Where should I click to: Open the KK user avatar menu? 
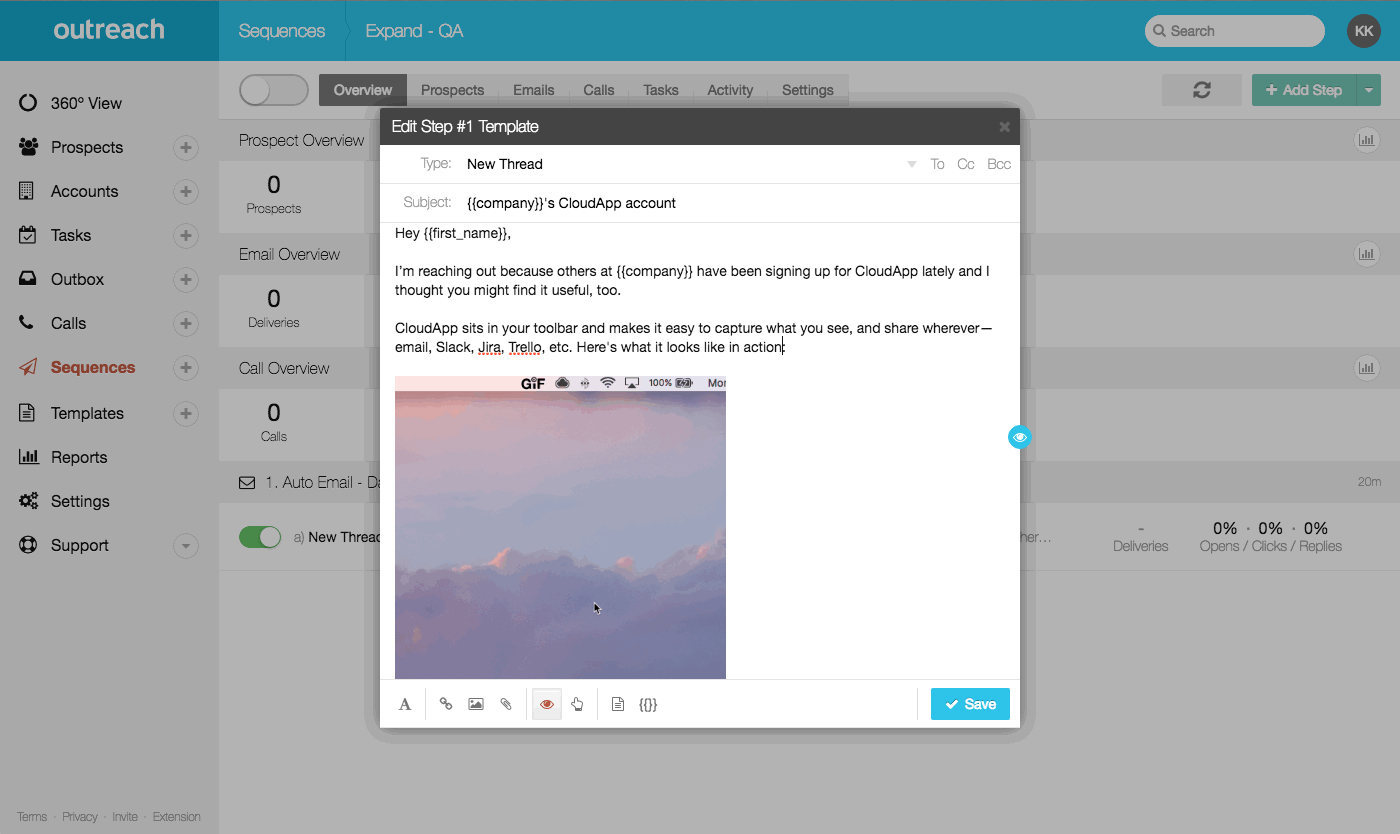coord(1364,31)
